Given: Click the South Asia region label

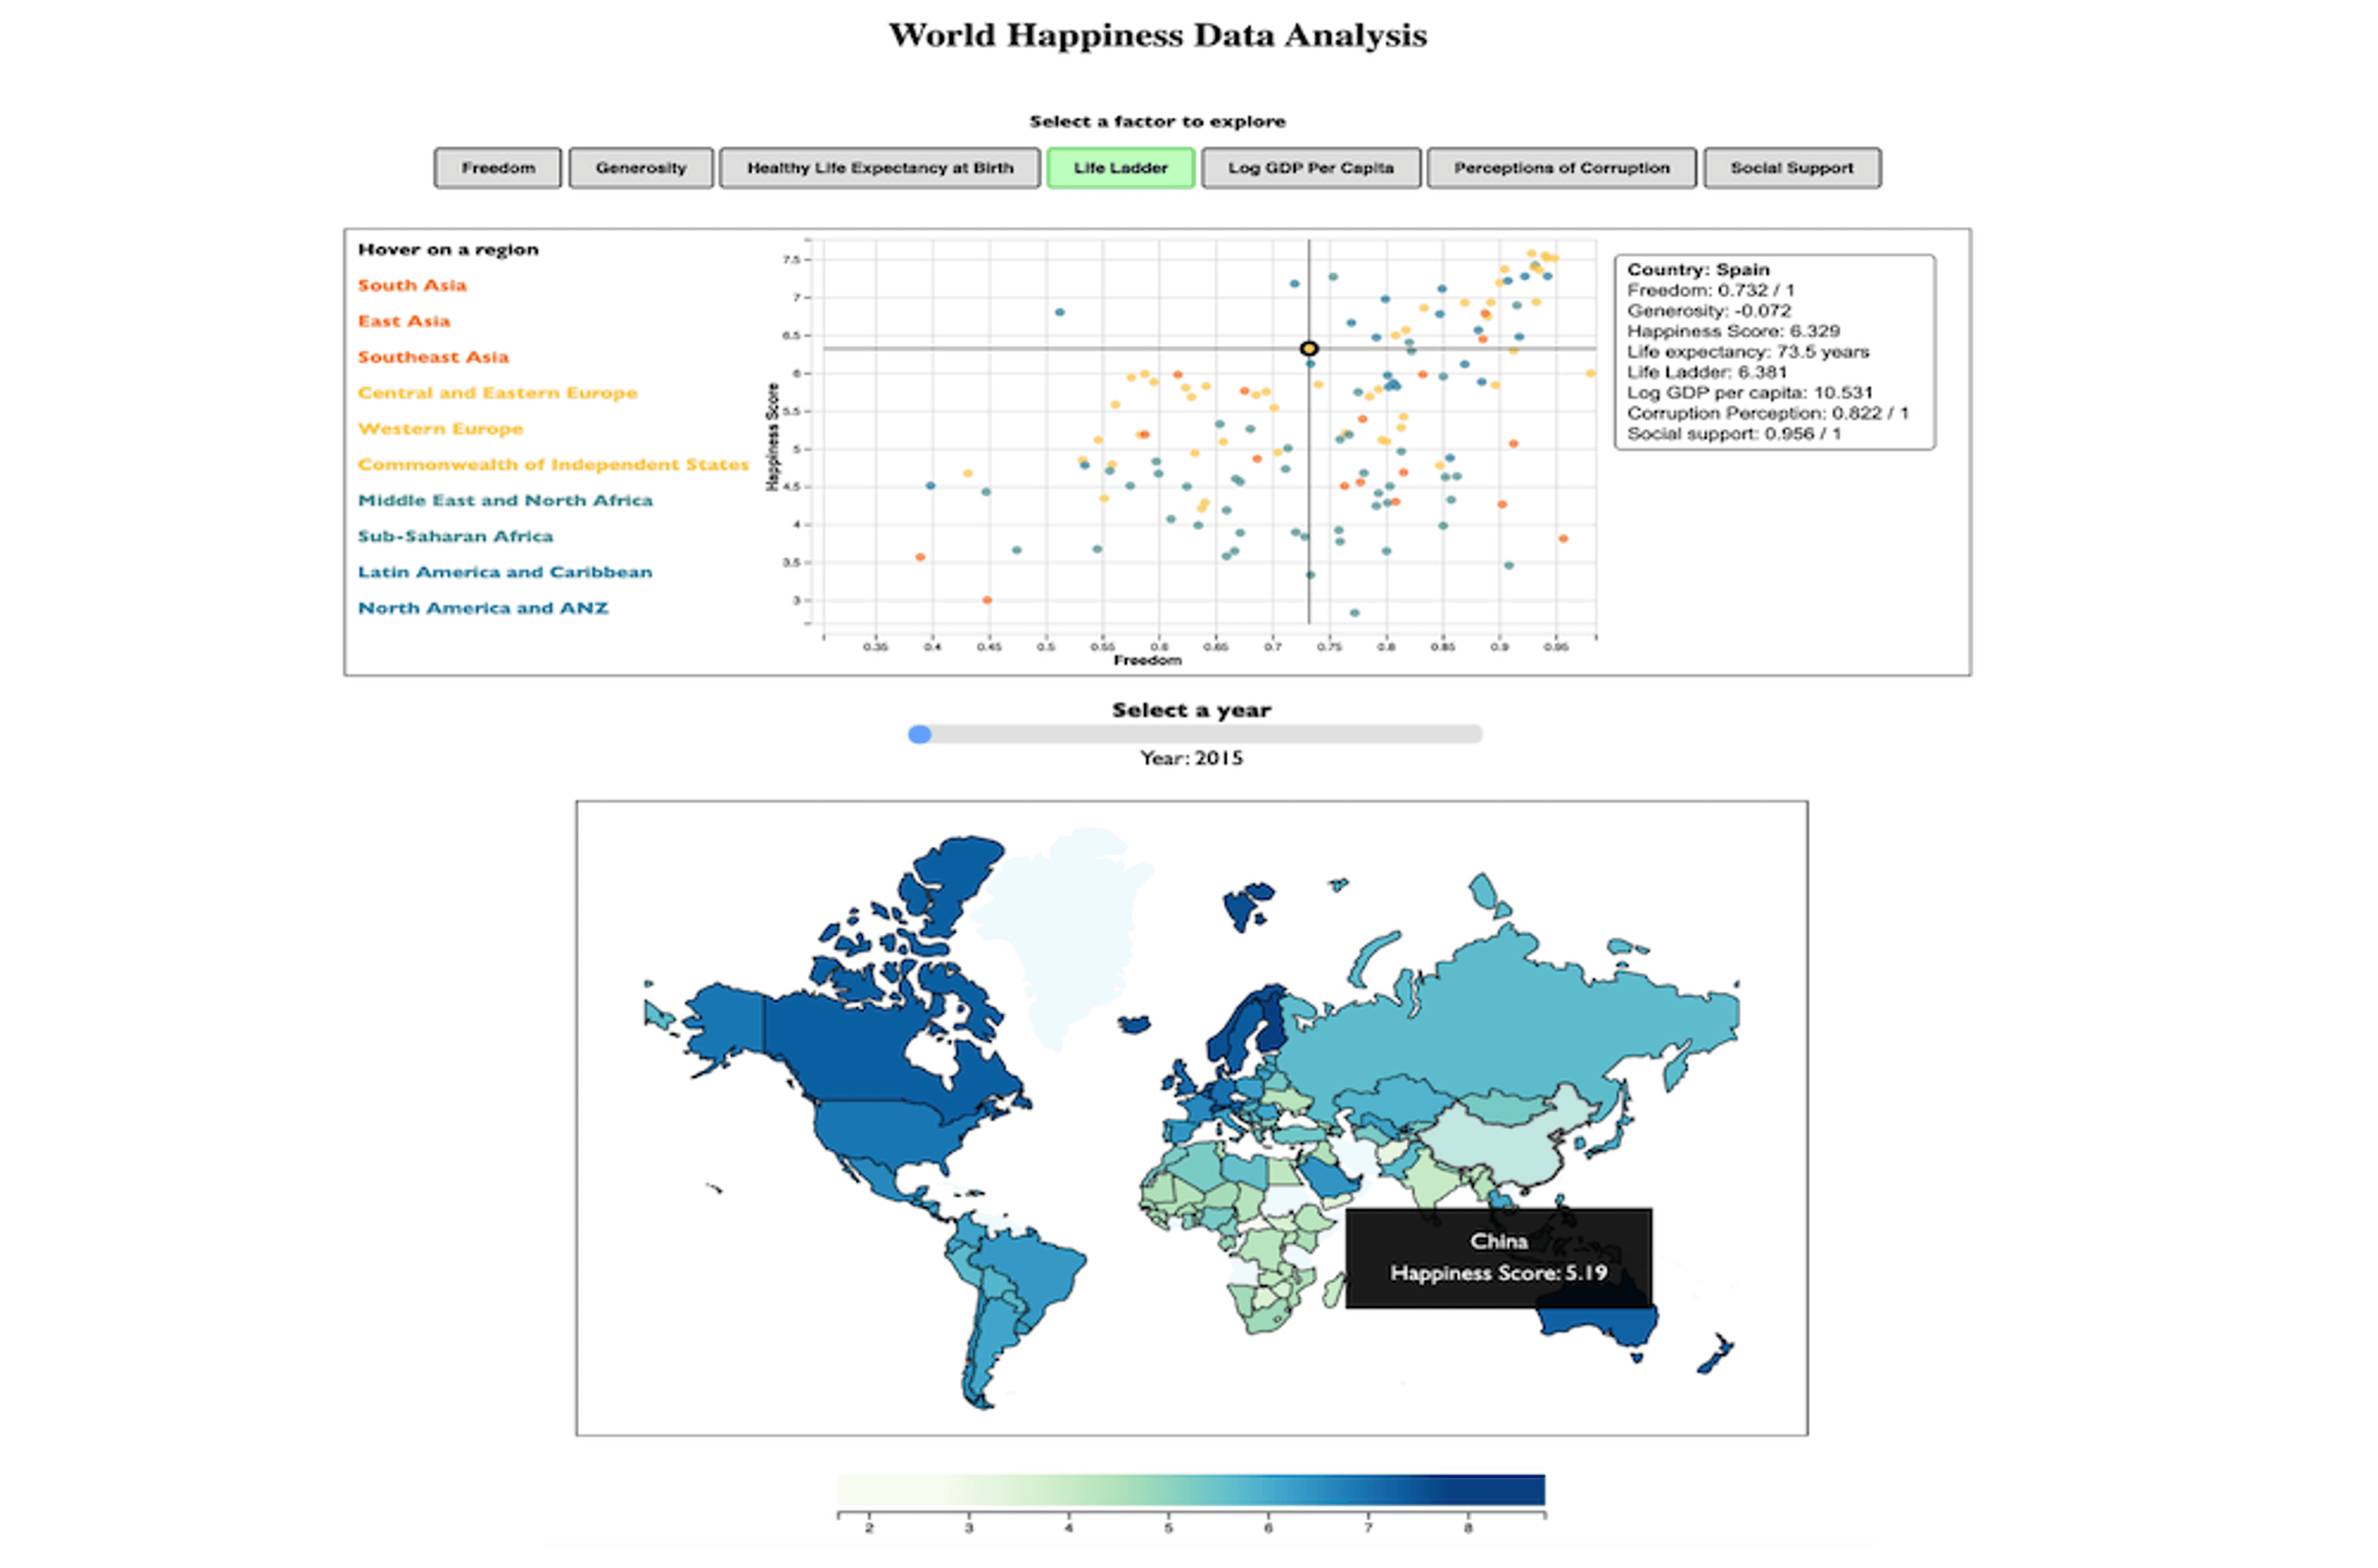Looking at the screenshot, I should [412, 285].
